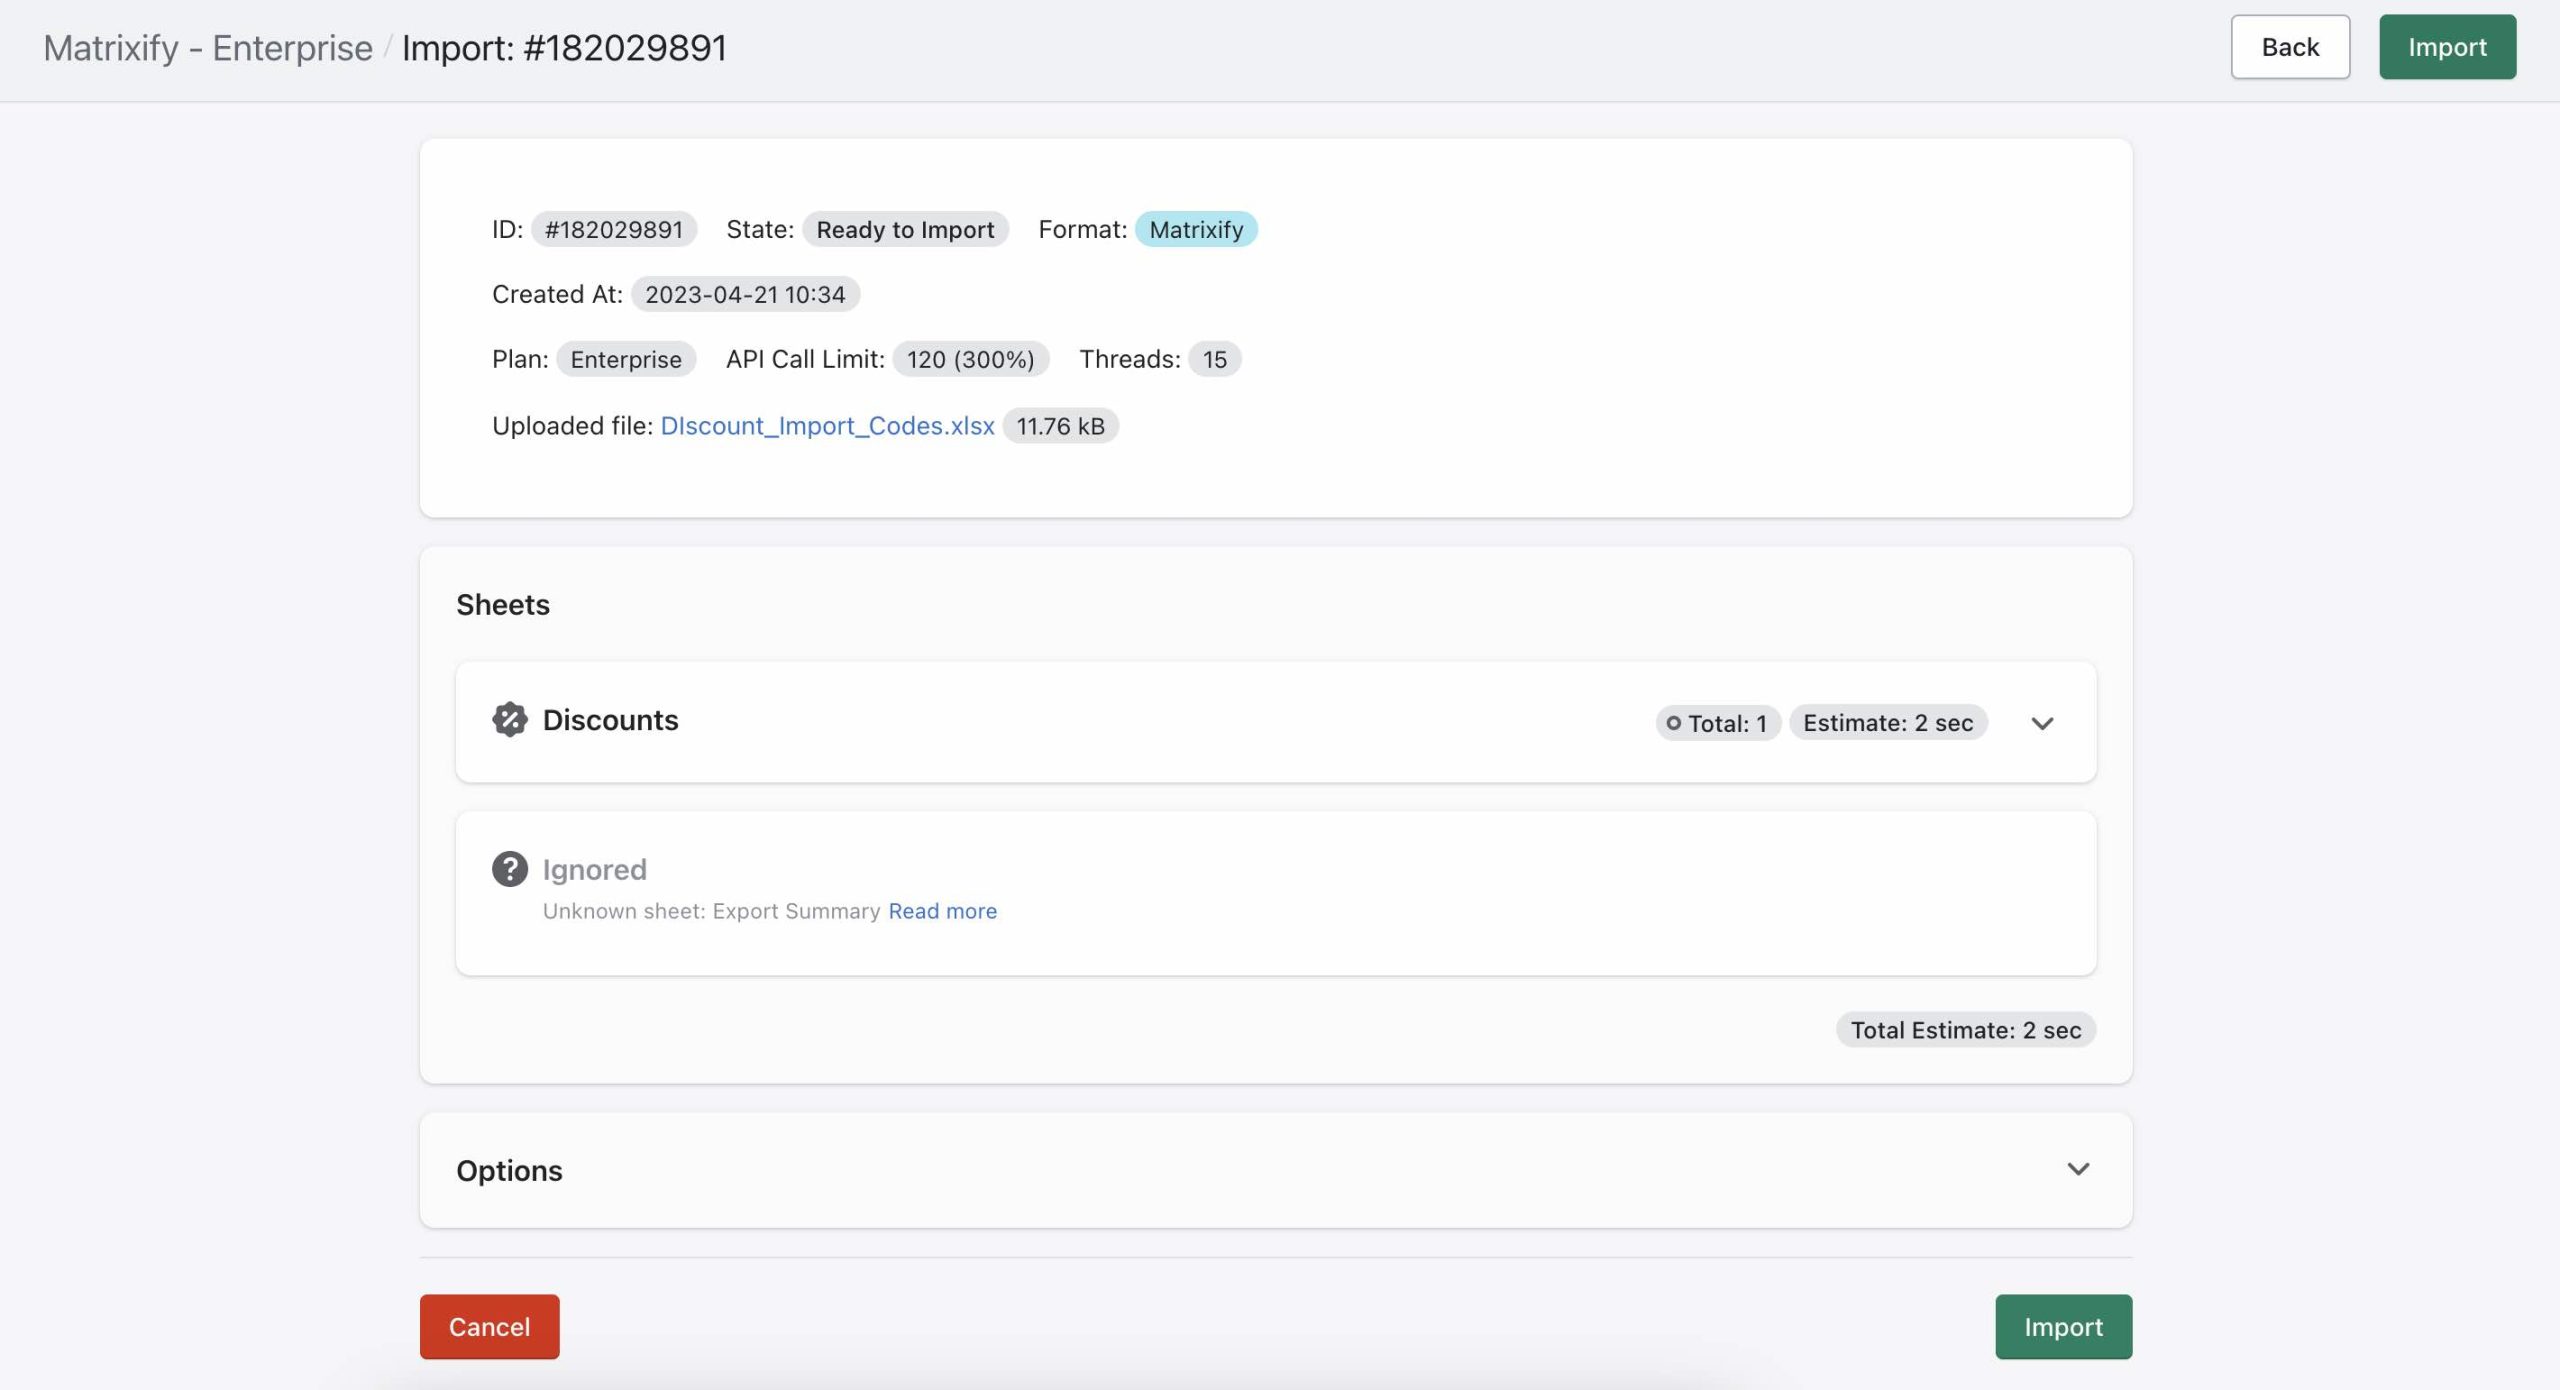2560x1390 pixels.
Task: Click the Discounts sheet title
Action: point(610,720)
